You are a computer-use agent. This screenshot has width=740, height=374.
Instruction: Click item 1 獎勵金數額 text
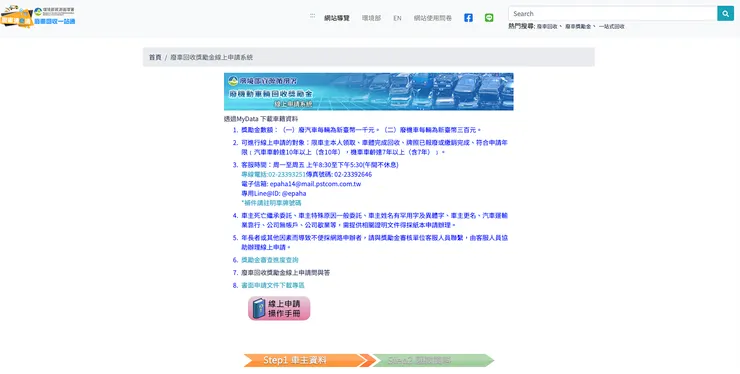[x=361, y=130]
